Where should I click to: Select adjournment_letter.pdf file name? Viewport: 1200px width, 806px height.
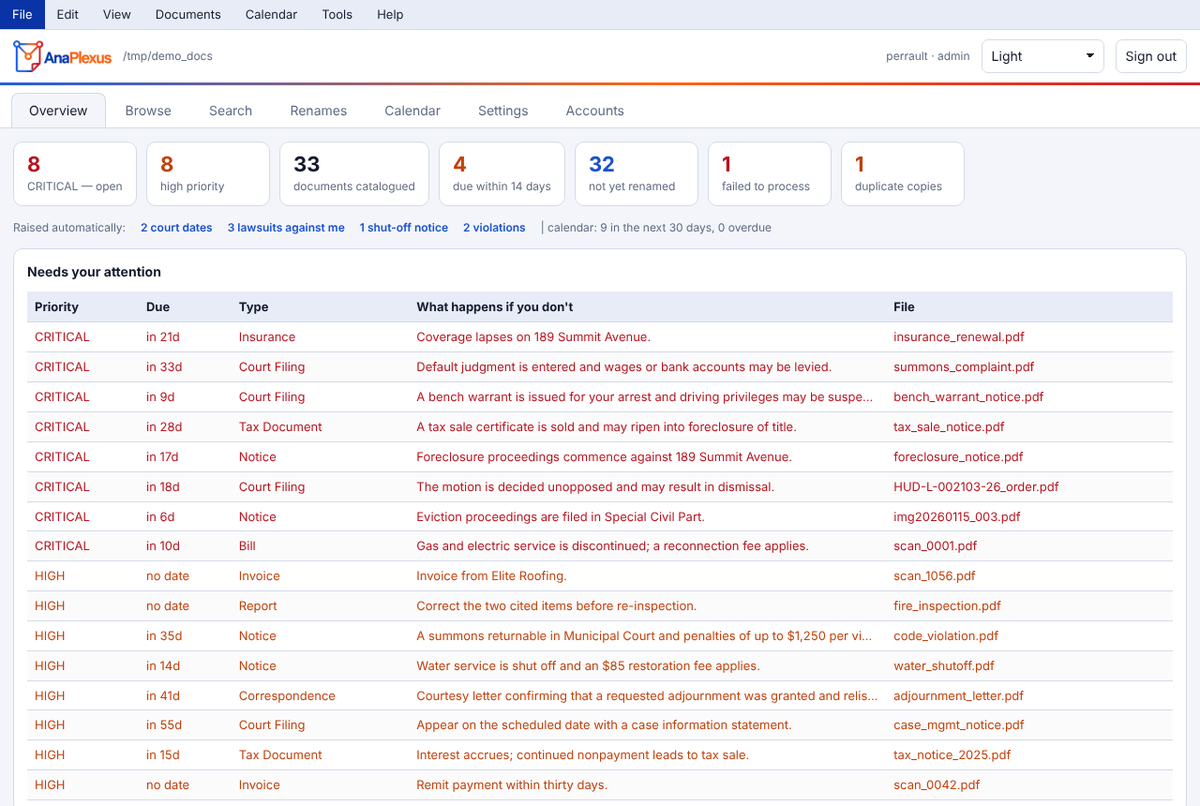959,696
